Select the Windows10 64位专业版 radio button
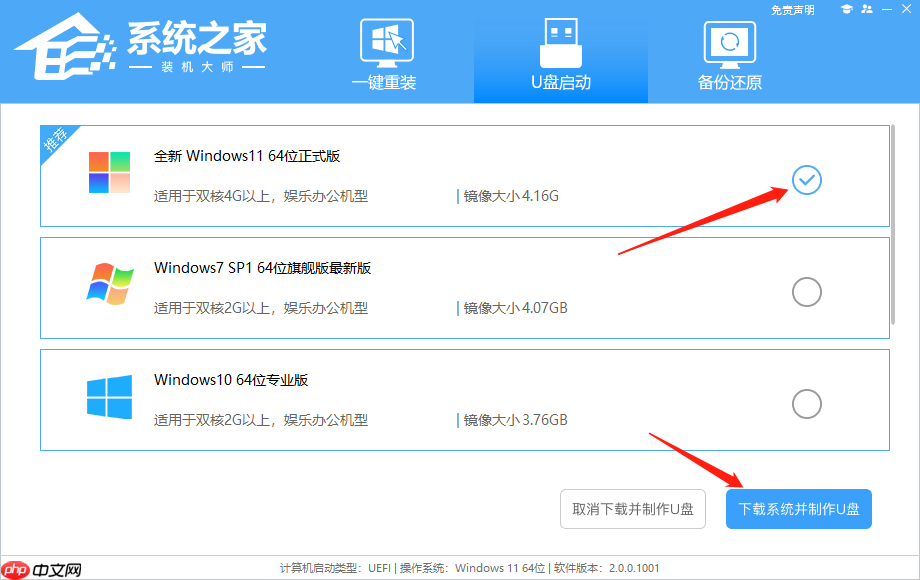Image resolution: width=920 pixels, height=580 pixels. point(807,404)
